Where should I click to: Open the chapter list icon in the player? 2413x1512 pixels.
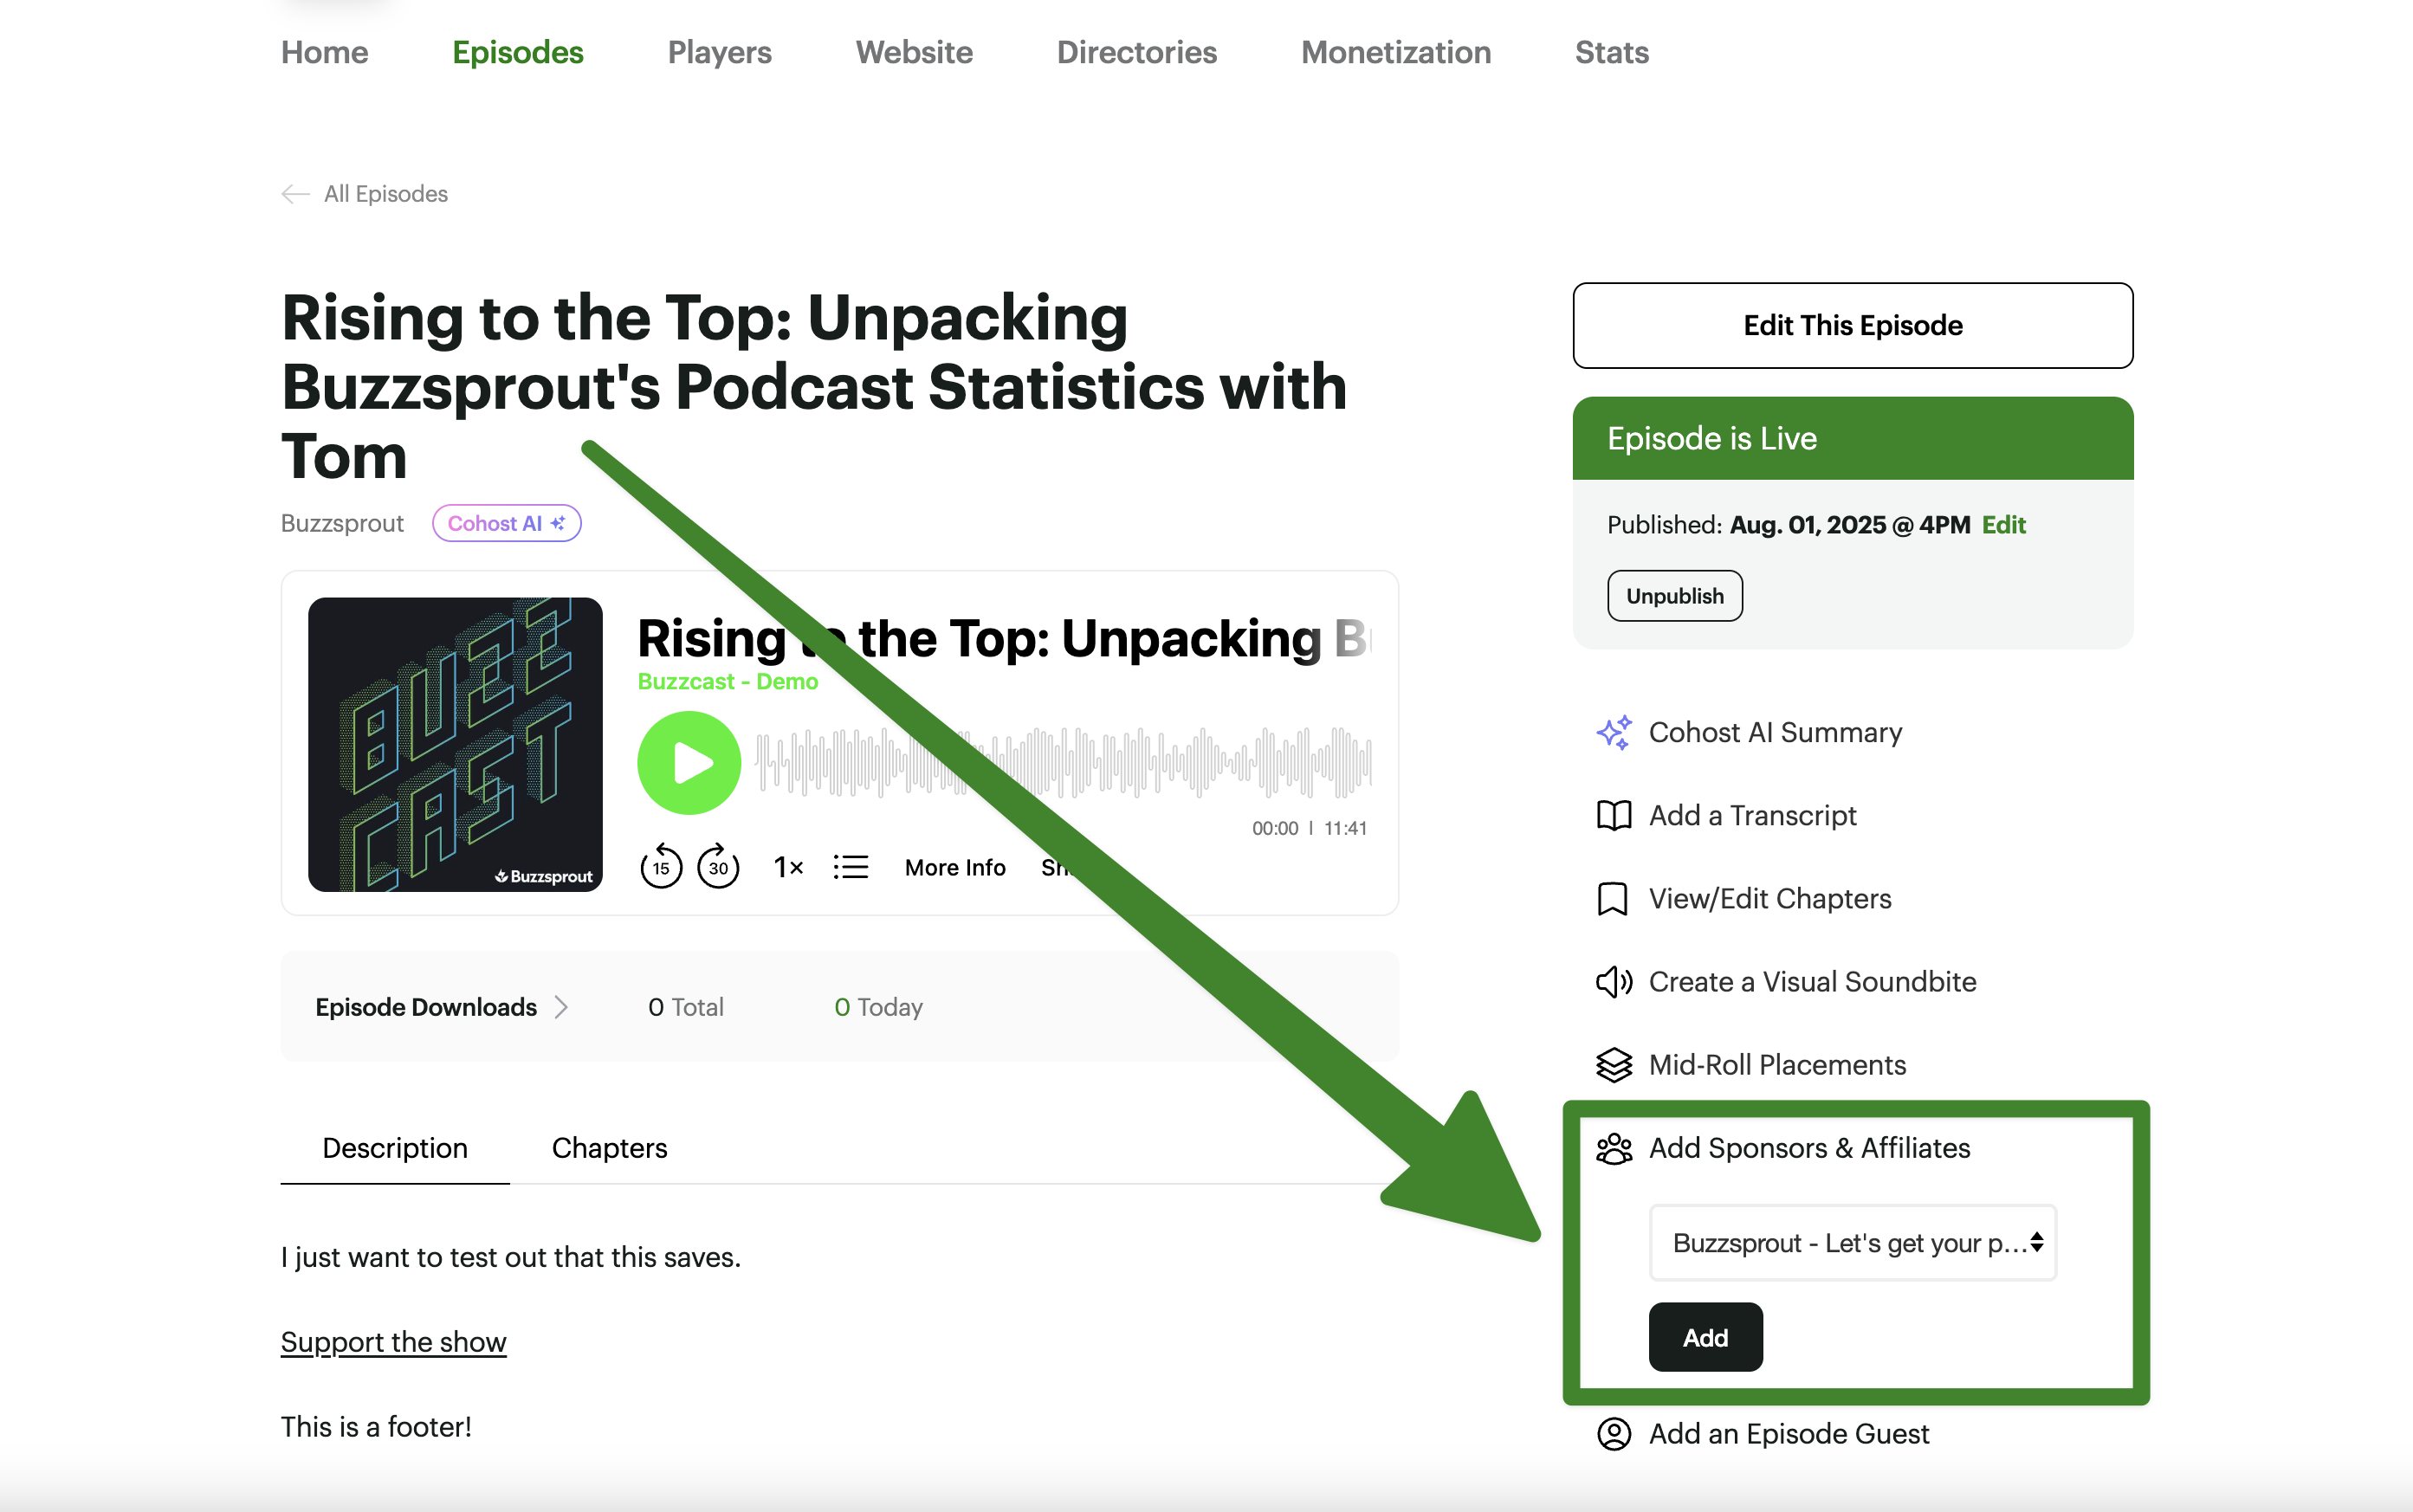tap(851, 867)
